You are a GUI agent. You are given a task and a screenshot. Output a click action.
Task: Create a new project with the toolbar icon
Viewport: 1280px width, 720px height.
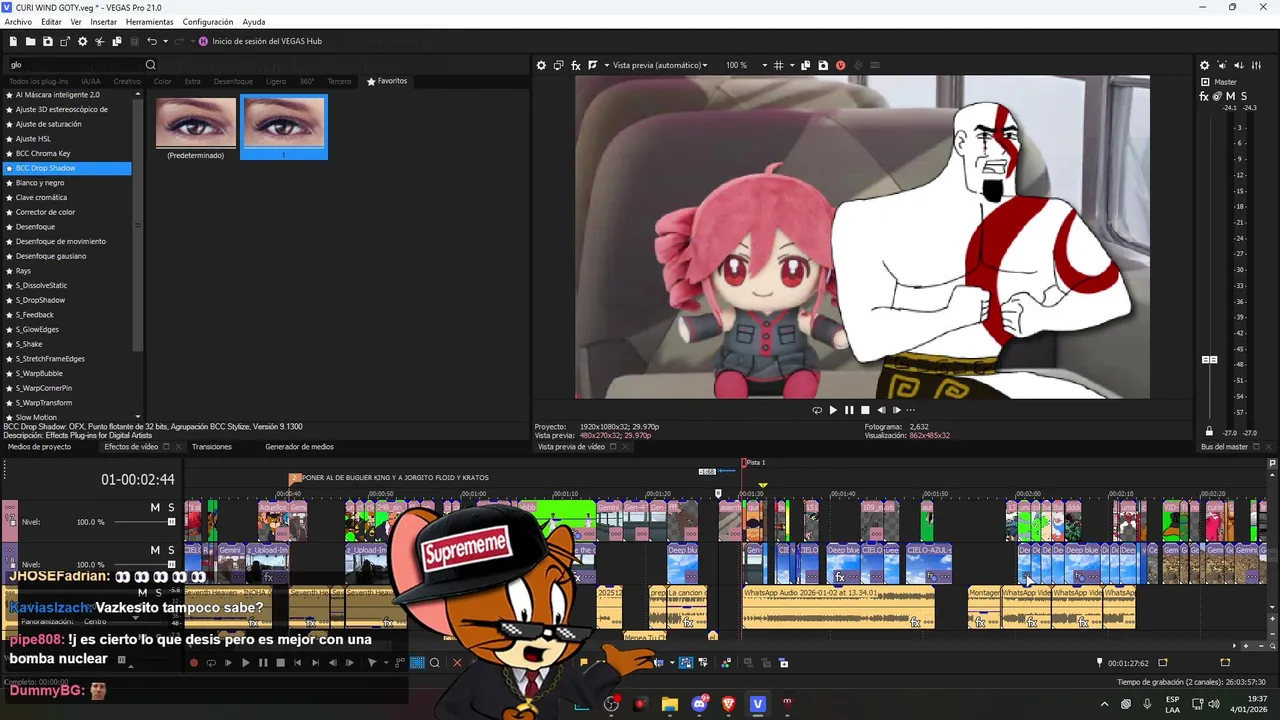tap(13, 41)
